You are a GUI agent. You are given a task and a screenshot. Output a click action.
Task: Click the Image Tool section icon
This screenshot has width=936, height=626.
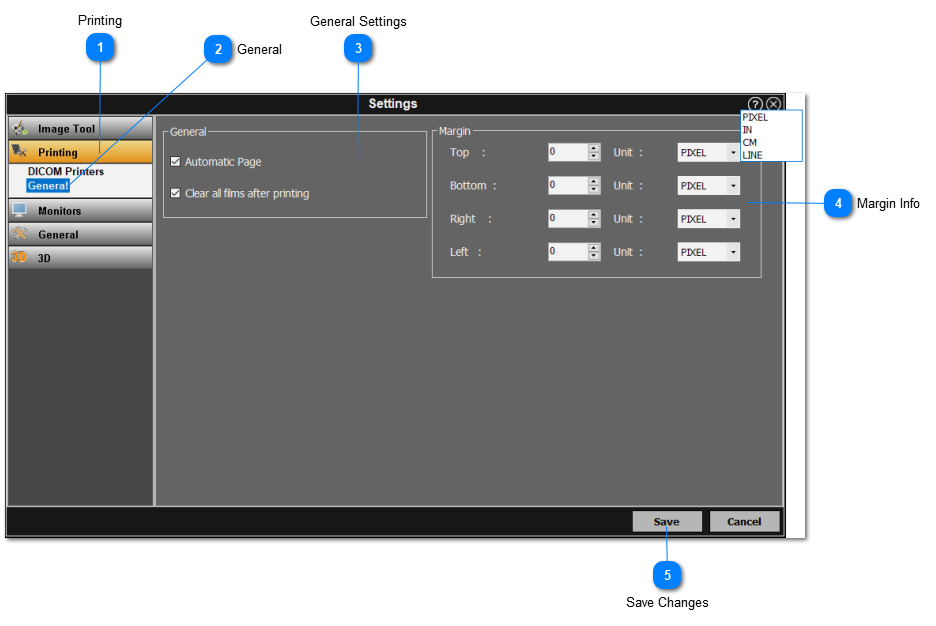pyautogui.click(x=20, y=129)
